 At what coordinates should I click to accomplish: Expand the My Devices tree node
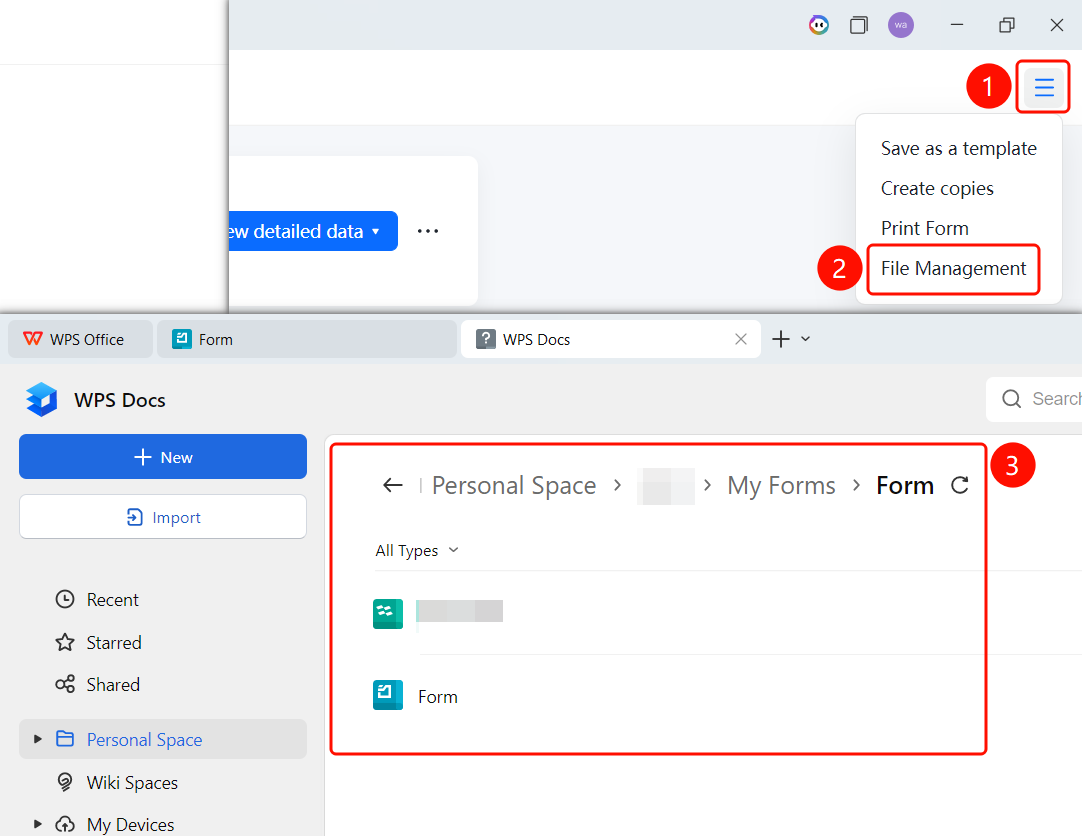(x=38, y=824)
